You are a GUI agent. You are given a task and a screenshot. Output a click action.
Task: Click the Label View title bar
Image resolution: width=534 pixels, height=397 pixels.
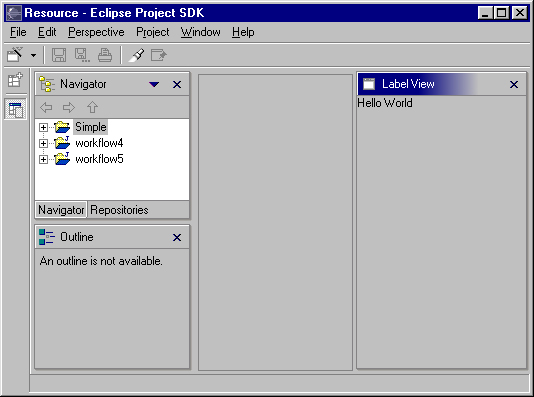point(441,84)
